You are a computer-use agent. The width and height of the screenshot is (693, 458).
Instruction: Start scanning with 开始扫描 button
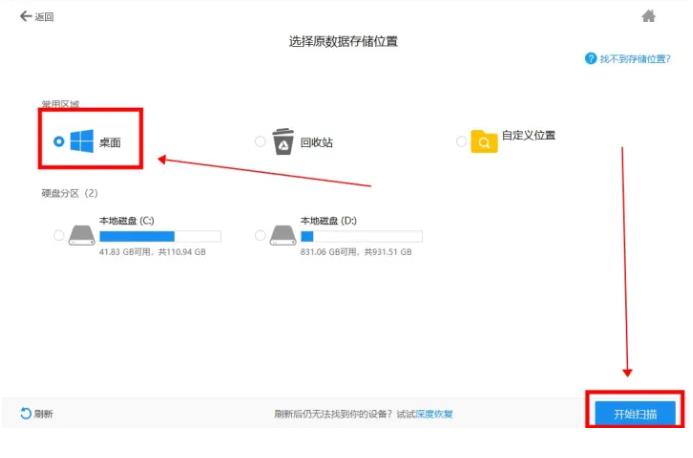[635, 414]
